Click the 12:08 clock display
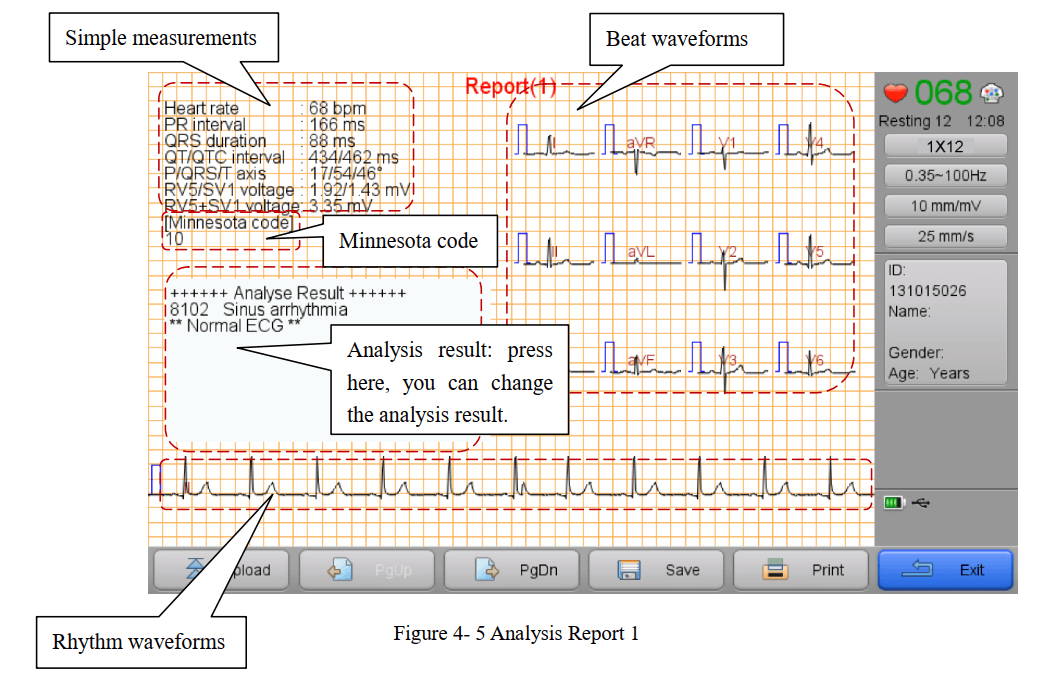 (985, 121)
